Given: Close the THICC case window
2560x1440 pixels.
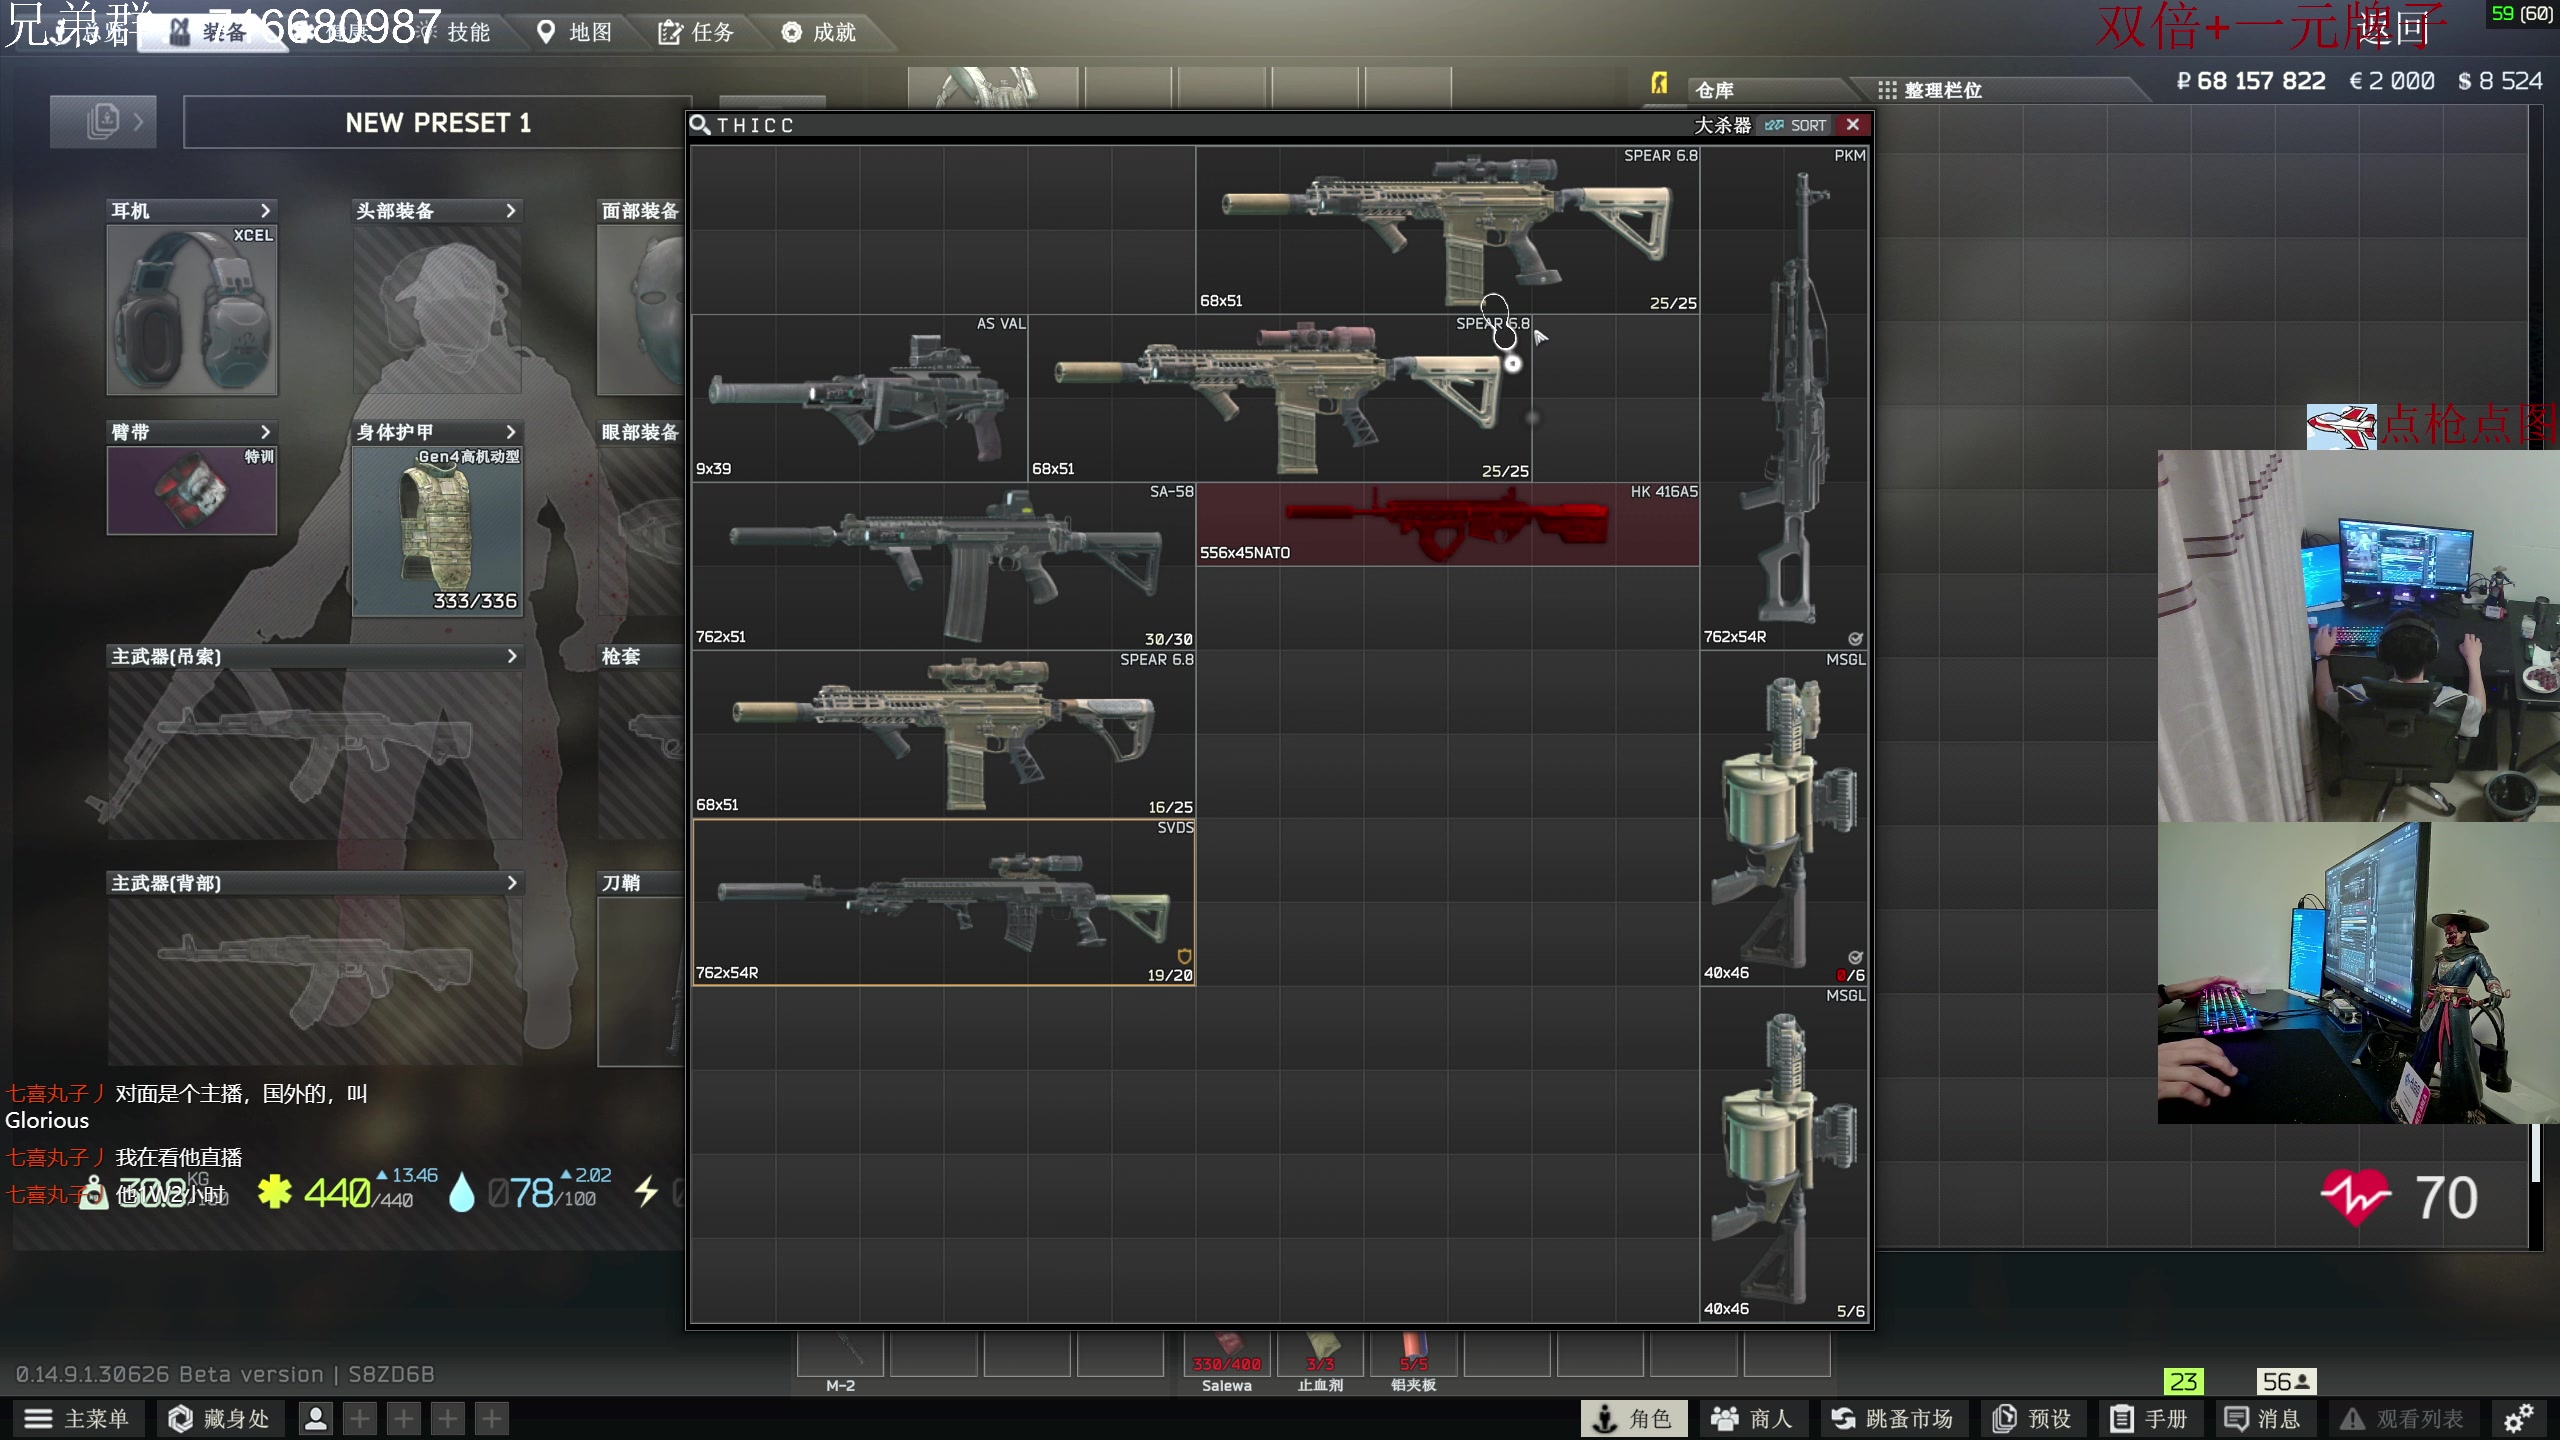Looking at the screenshot, I should (x=1853, y=125).
